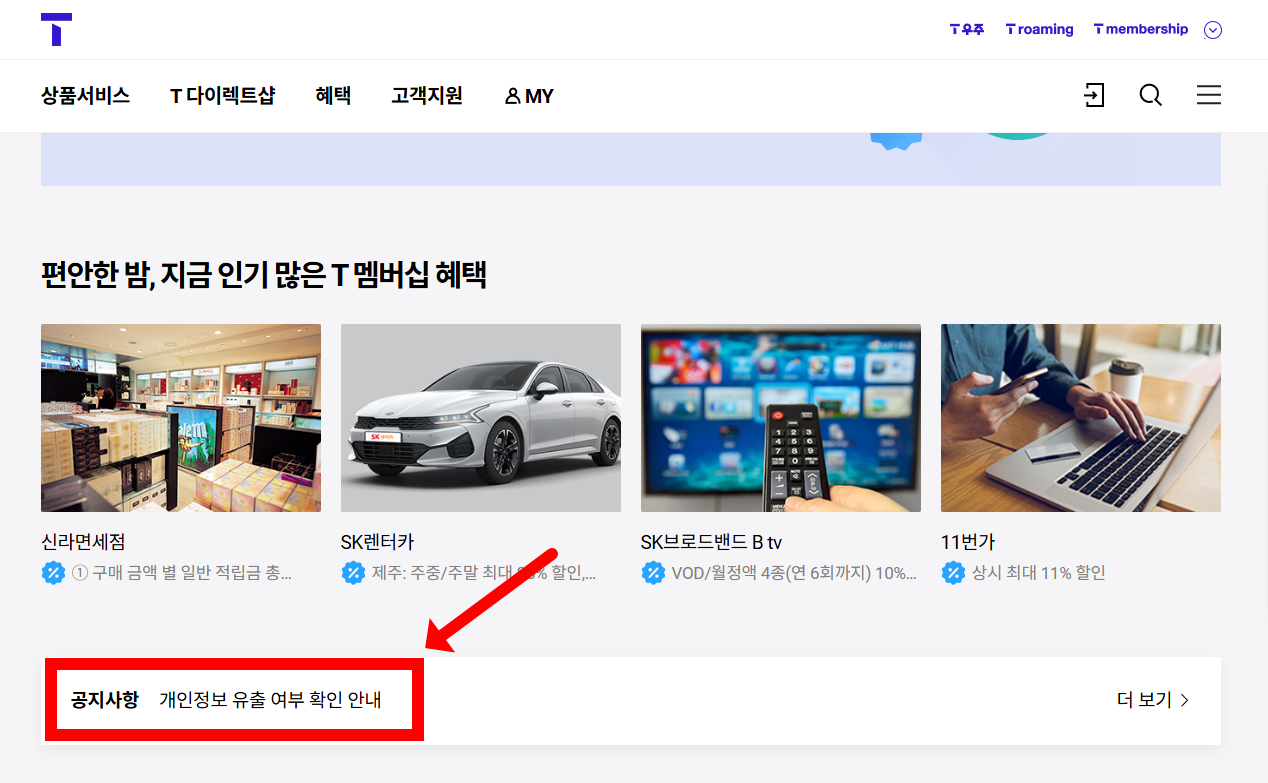Open the 고객지원 menu
This screenshot has width=1268, height=783.
coord(427,96)
